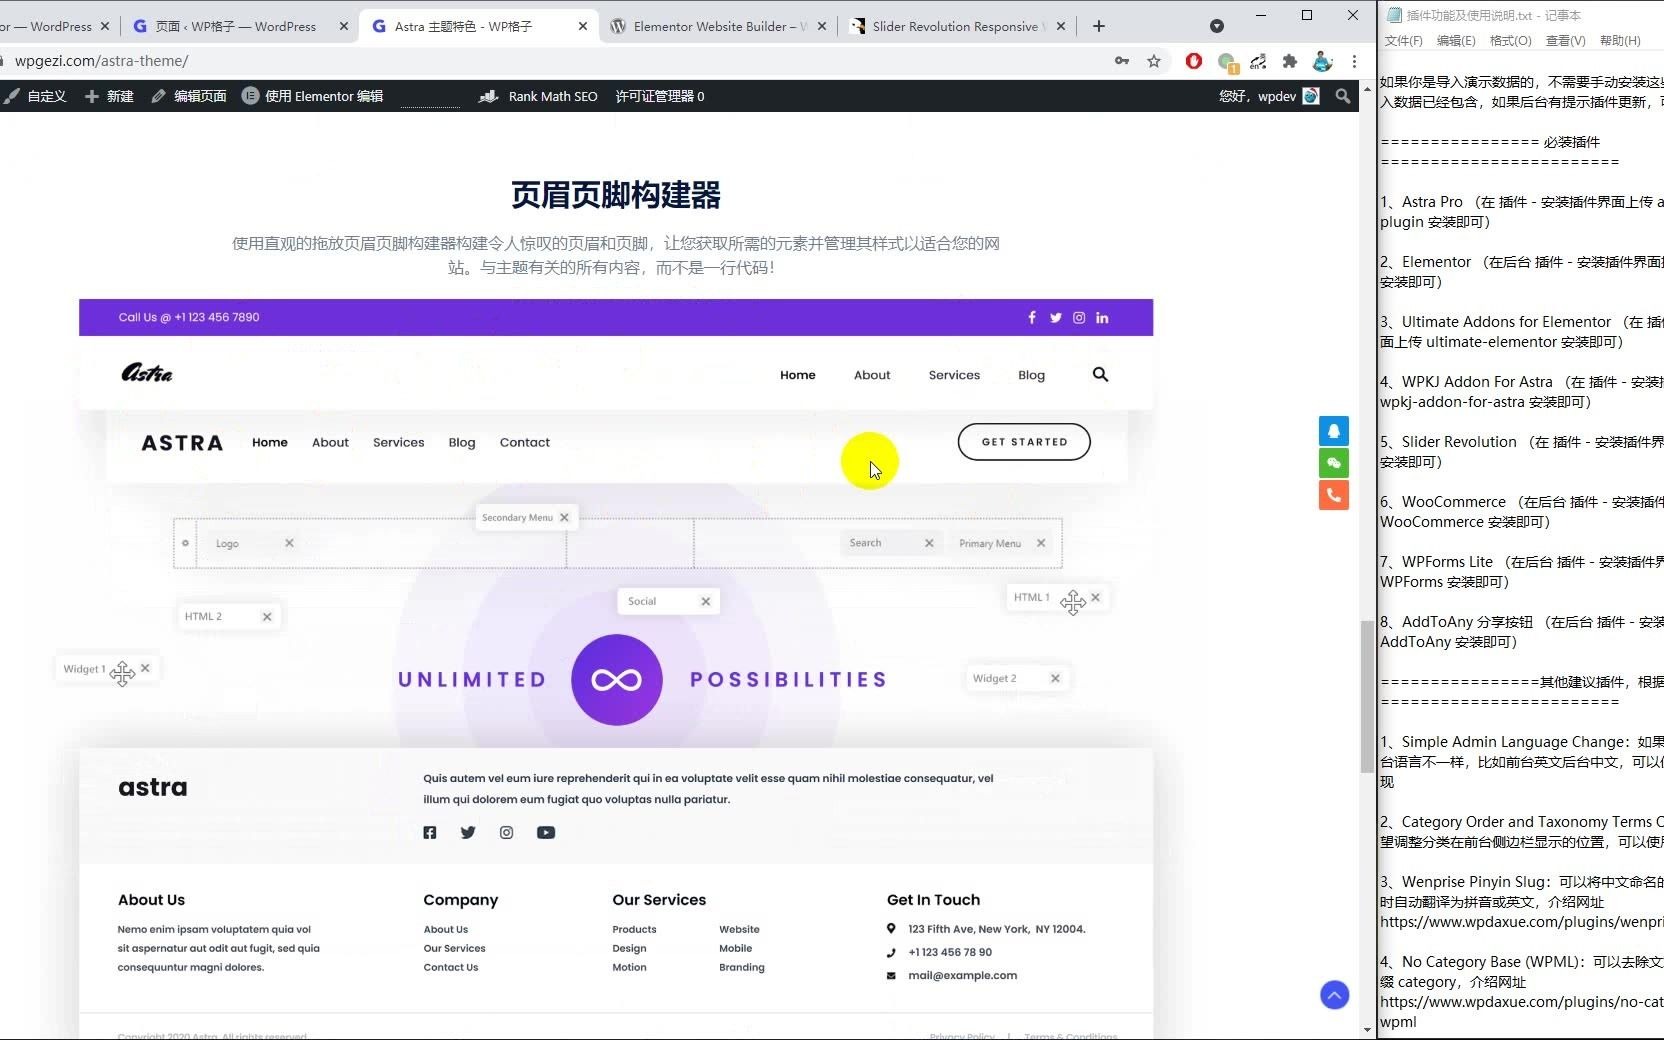Viewport: 1664px width, 1040px height.
Task: Open 格式(O) menu in Notepad
Action: (x=1510, y=41)
